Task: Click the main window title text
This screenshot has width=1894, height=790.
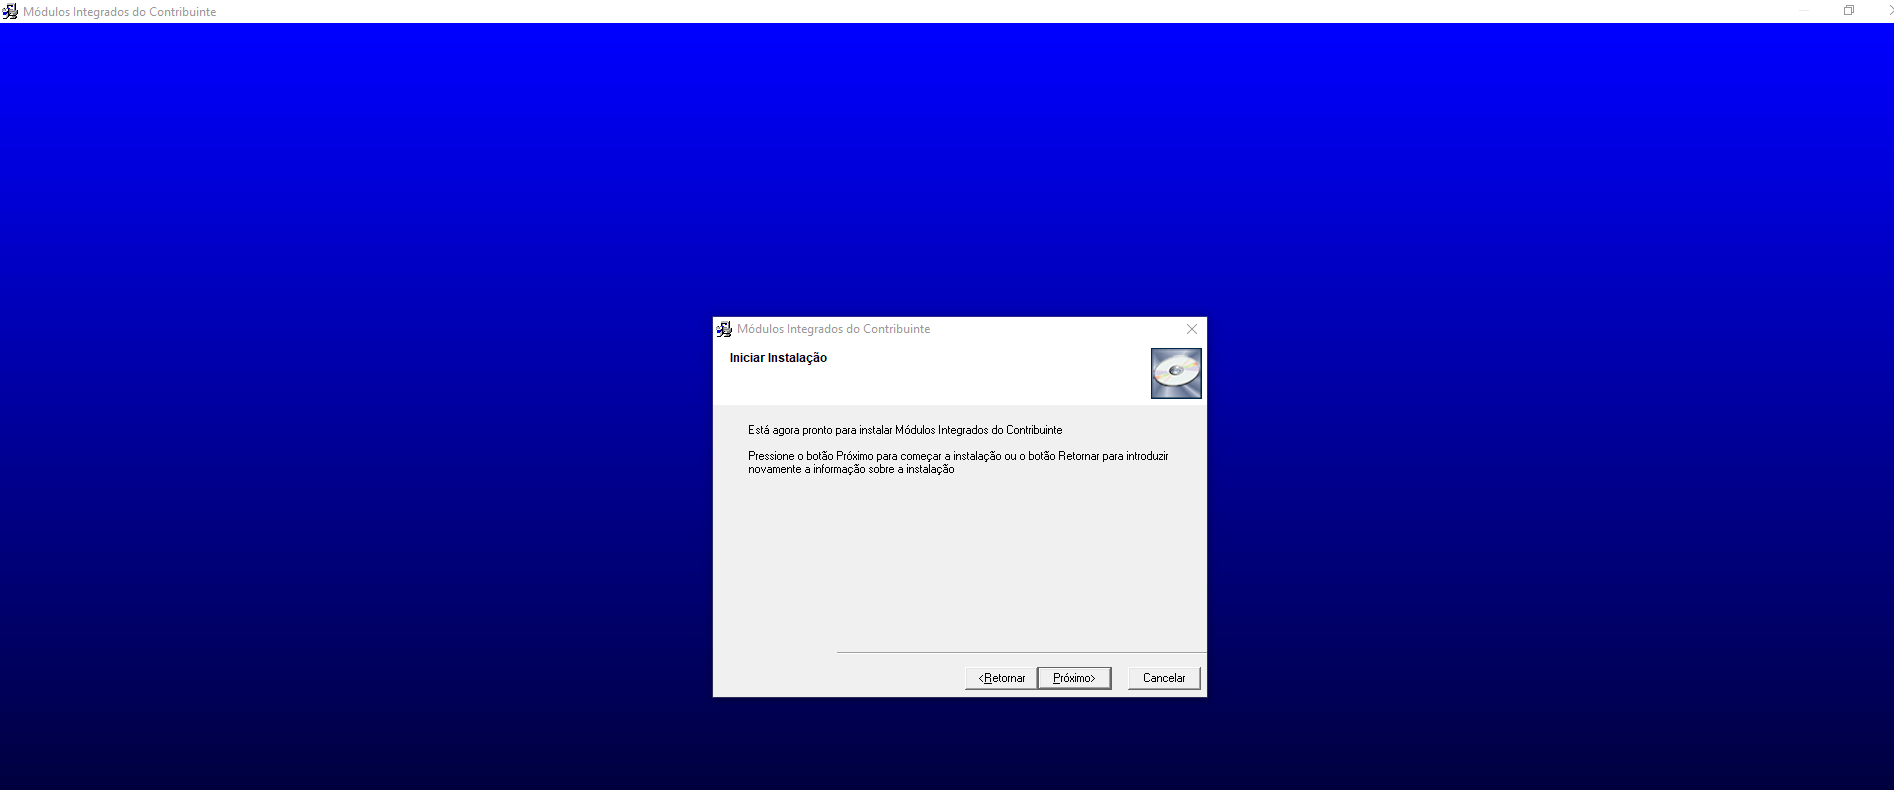Action: coord(119,12)
